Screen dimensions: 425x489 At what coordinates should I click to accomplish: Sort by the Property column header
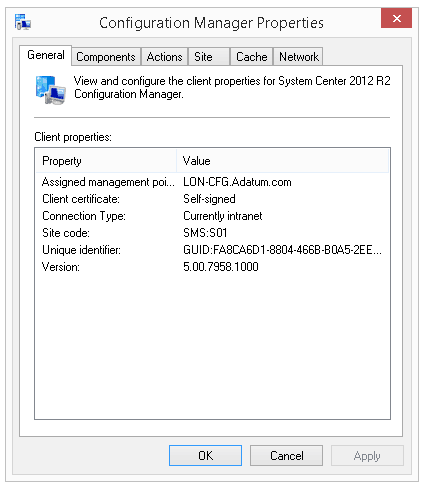point(106,161)
